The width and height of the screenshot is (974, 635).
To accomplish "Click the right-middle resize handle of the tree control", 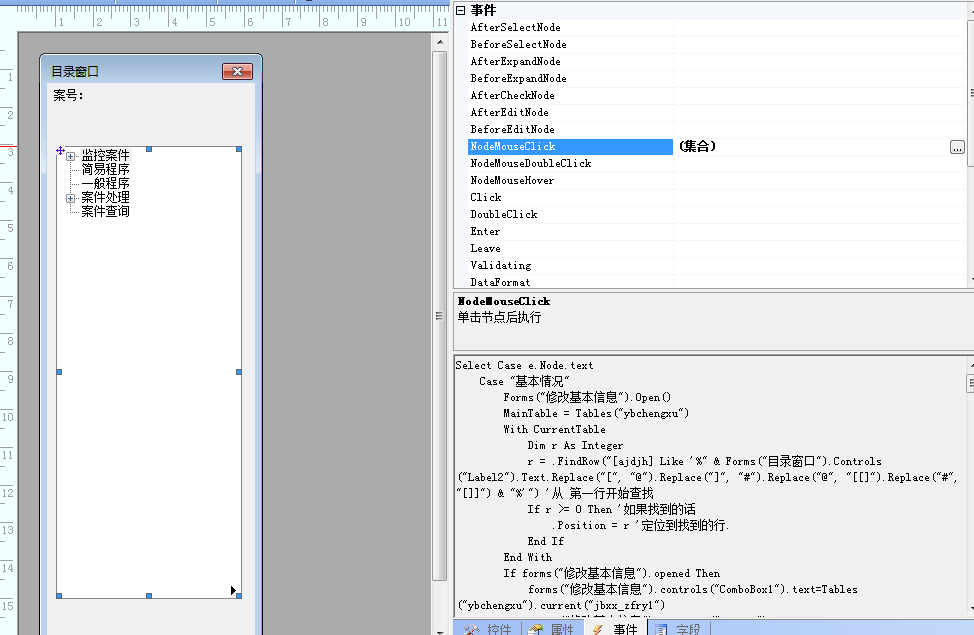I will [239, 372].
